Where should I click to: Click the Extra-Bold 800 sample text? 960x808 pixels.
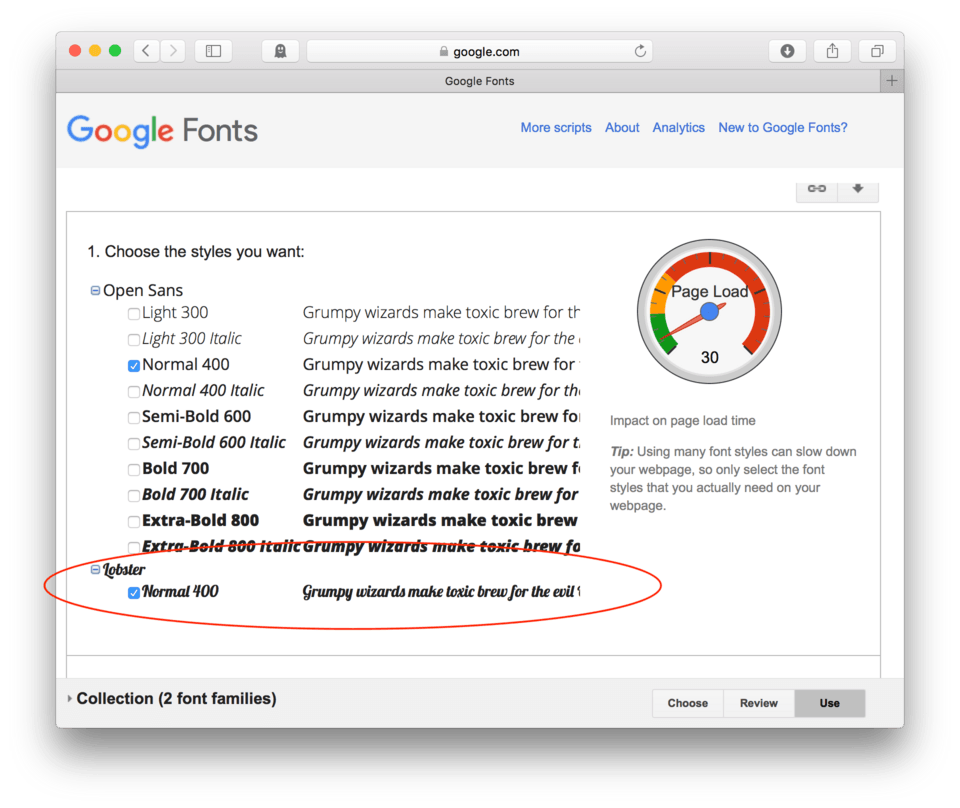440,520
